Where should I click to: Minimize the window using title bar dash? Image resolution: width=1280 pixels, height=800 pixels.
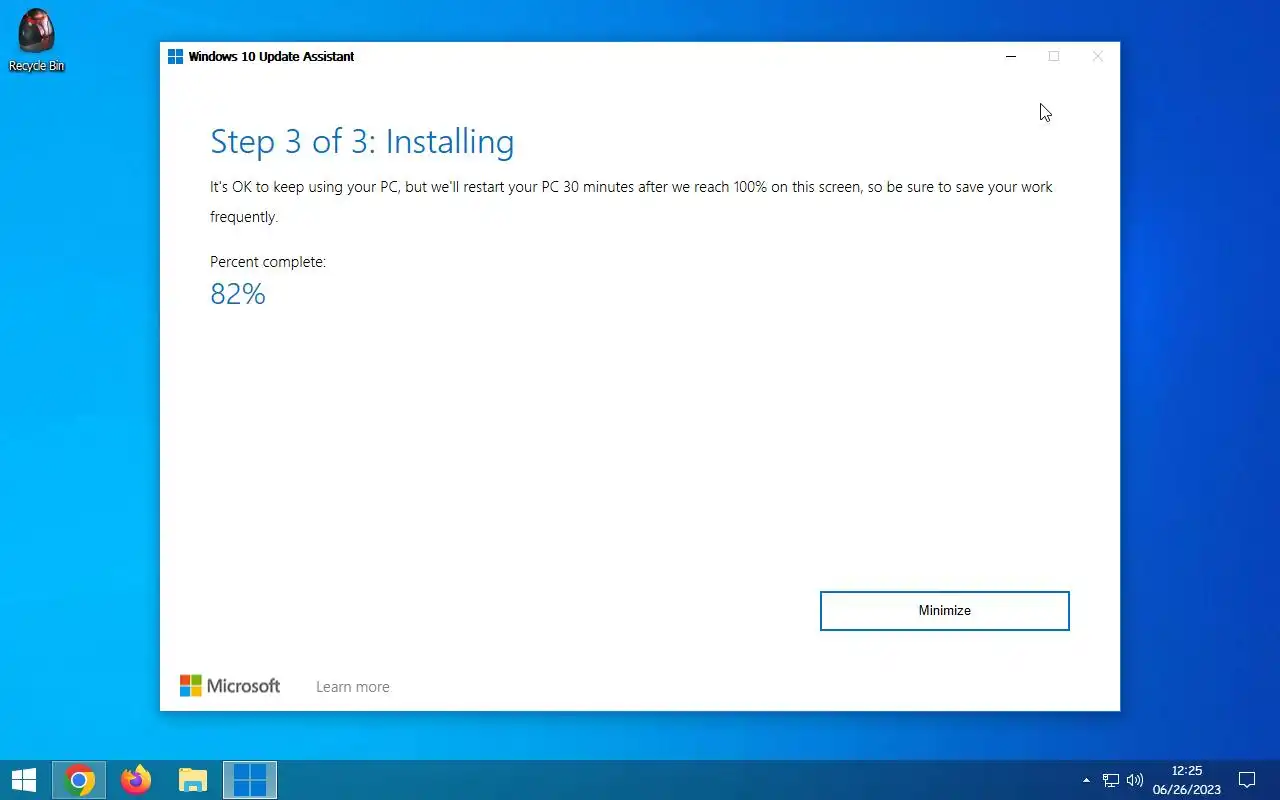point(1011,57)
